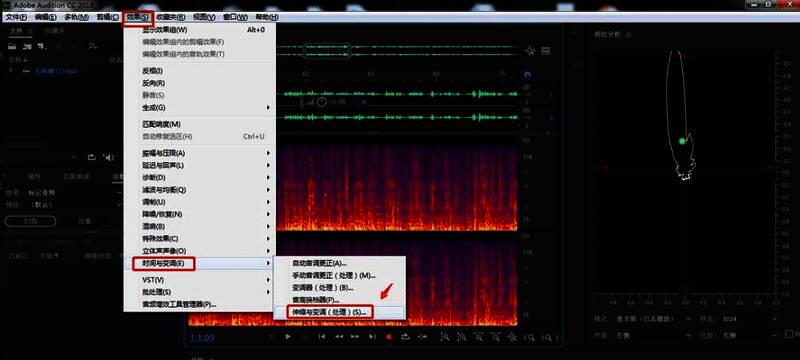Click the 扫描 button in diagnostics panel

pos(30,221)
